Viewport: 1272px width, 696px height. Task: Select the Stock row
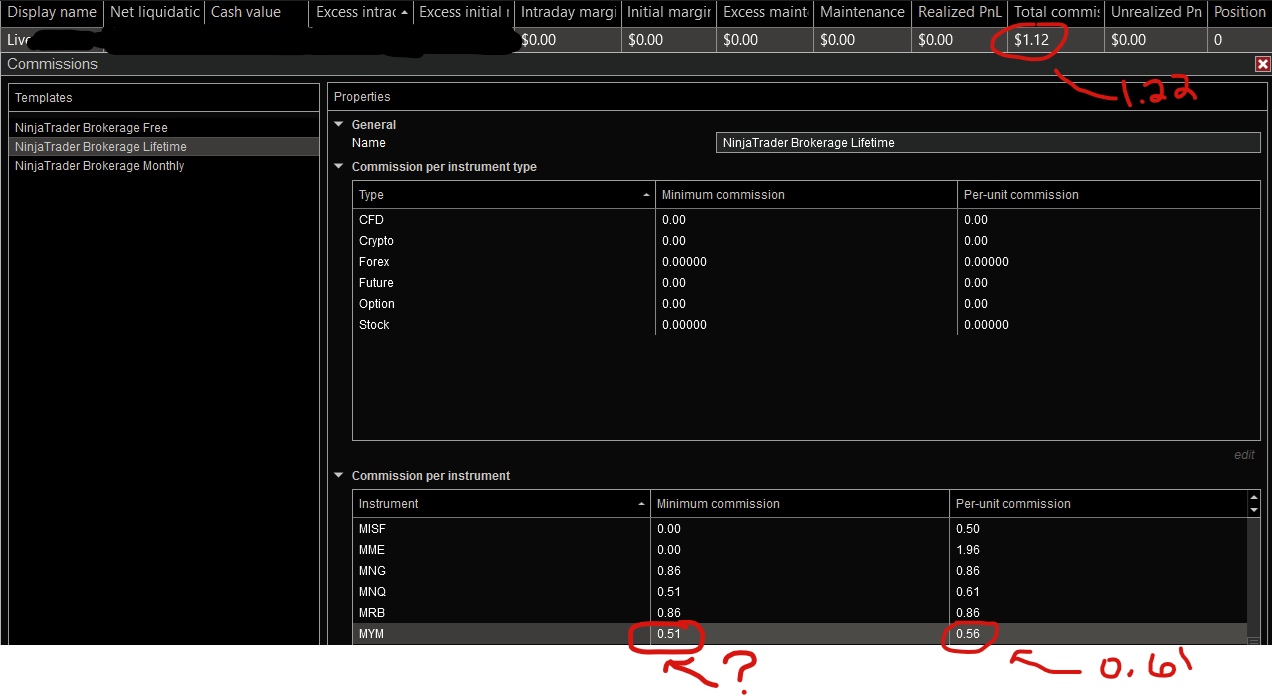[x=806, y=325]
